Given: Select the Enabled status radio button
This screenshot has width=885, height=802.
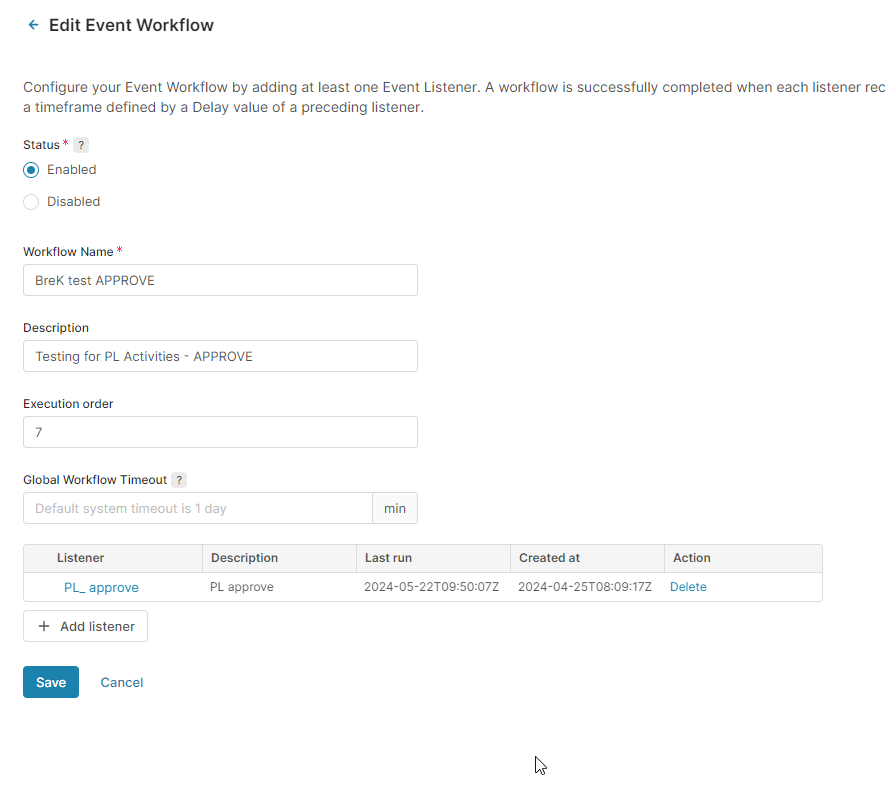Looking at the screenshot, I should (31, 170).
